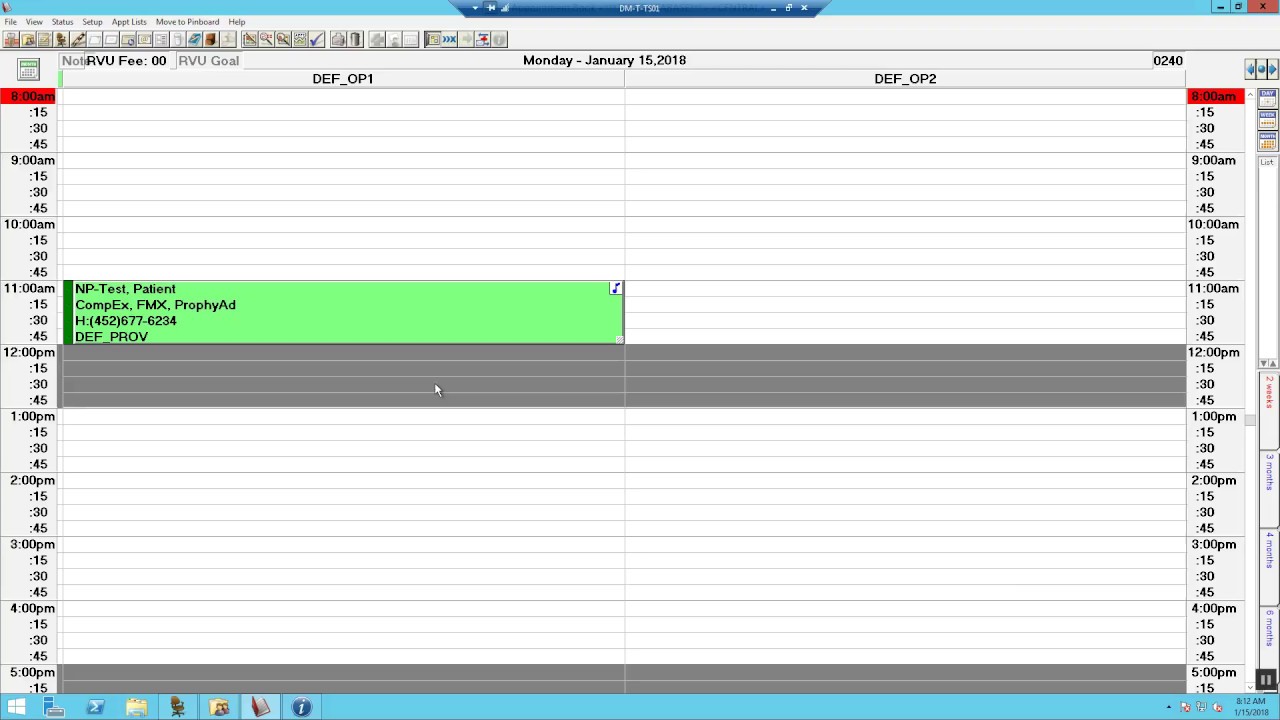Click the highlighted yellow panel toolbar icon
The height and width of the screenshot is (720, 1280).
coord(432,39)
